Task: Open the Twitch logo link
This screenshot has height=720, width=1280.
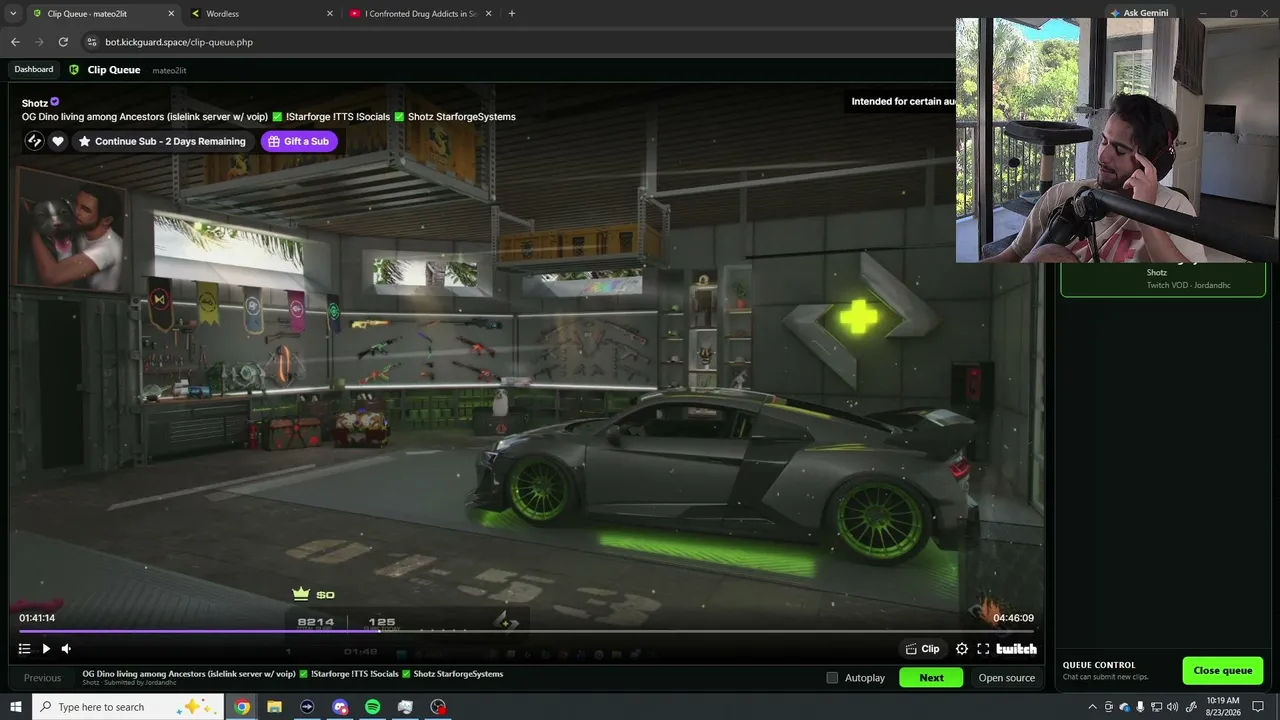Action: click(x=1017, y=649)
